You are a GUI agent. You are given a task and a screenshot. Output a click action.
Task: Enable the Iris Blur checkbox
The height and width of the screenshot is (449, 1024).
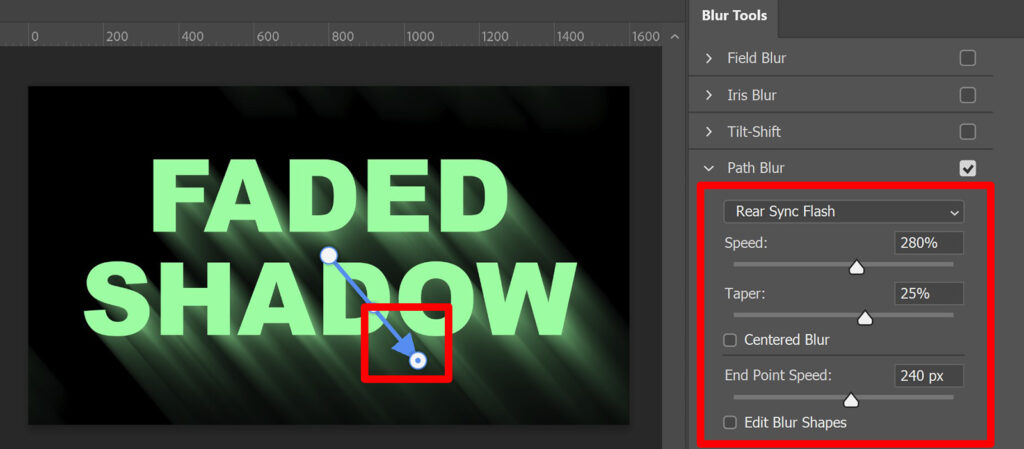coord(967,95)
